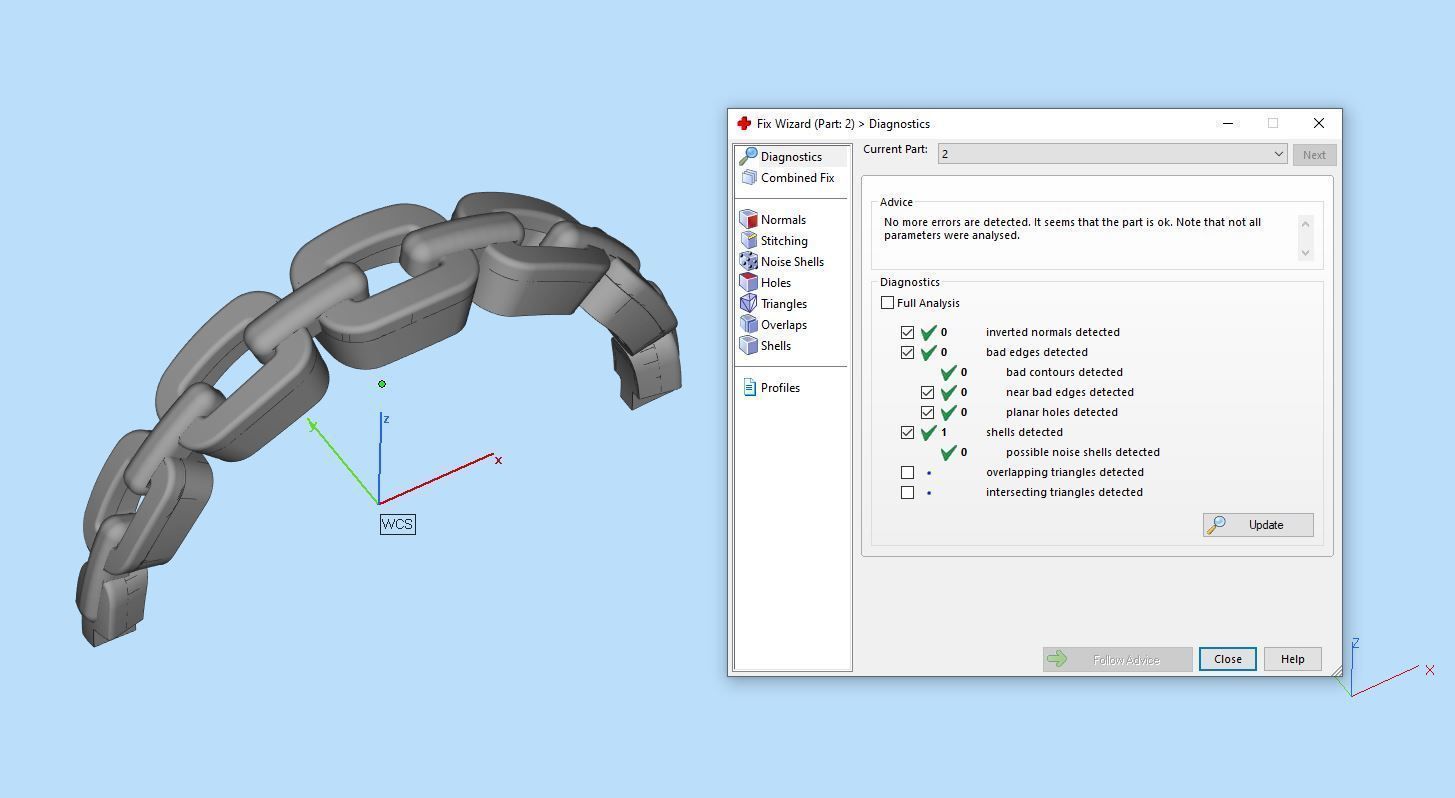This screenshot has width=1455, height=798.
Task: Click green check next to inverted normals
Action: coord(928,332)
